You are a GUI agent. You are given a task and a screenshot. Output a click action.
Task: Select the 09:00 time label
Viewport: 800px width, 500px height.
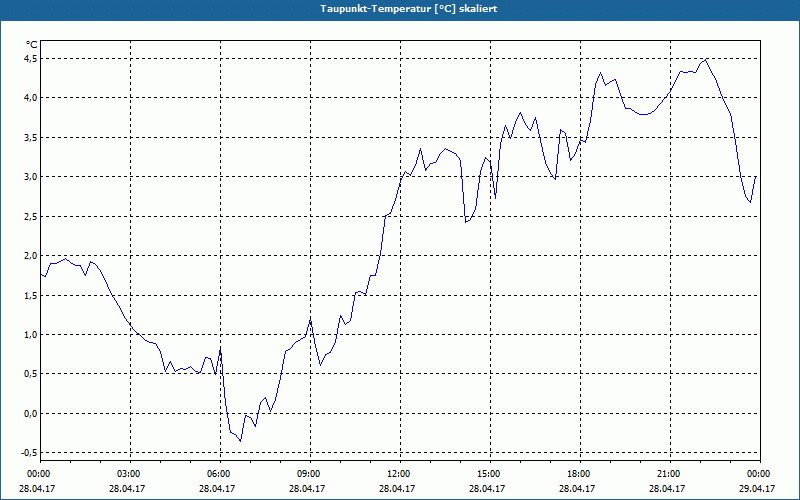pos(308,474)
